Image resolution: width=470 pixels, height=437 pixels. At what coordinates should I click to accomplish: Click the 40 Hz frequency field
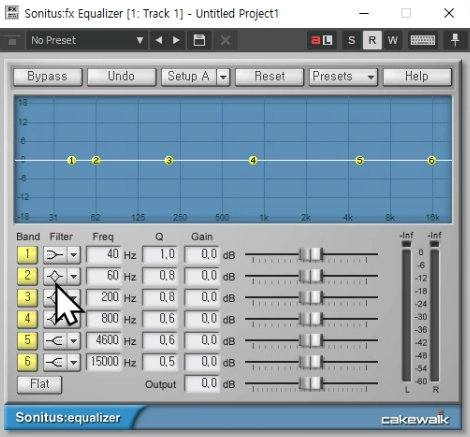104,255
